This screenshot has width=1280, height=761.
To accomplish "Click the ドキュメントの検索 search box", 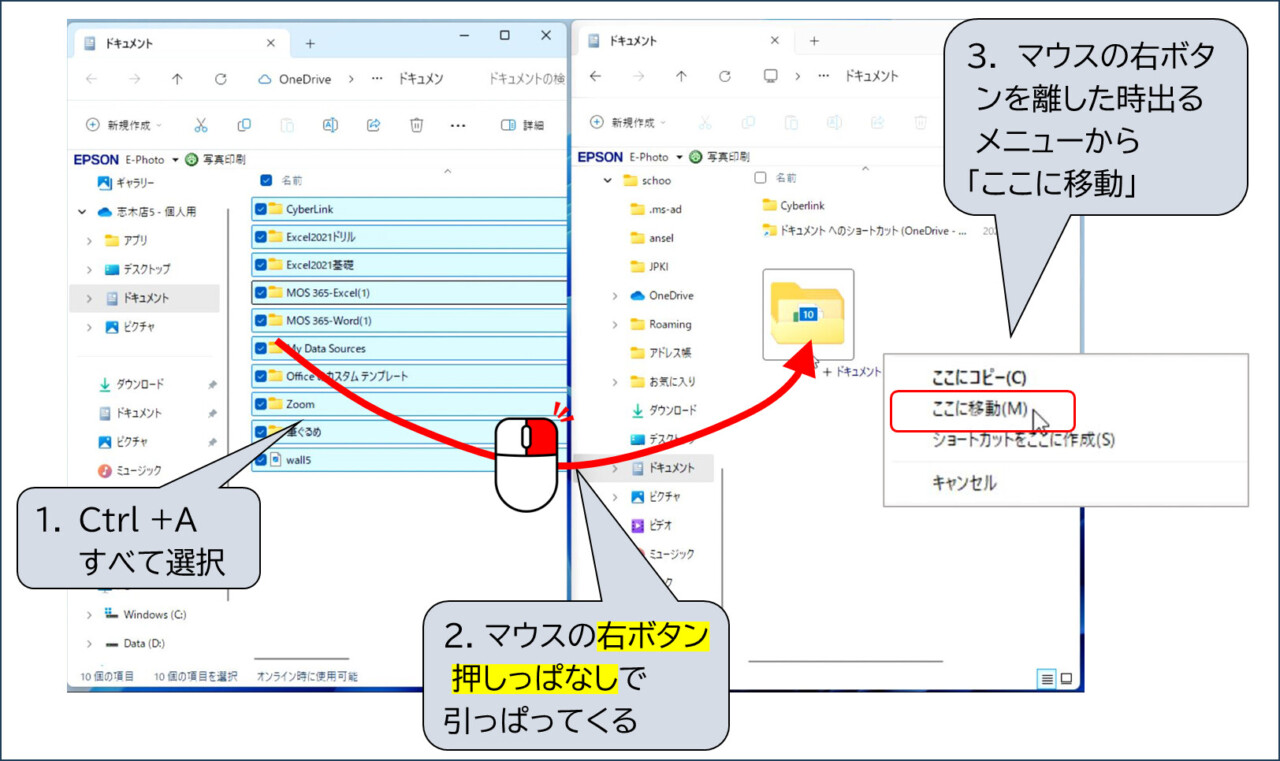I will [x=525, y=79].
